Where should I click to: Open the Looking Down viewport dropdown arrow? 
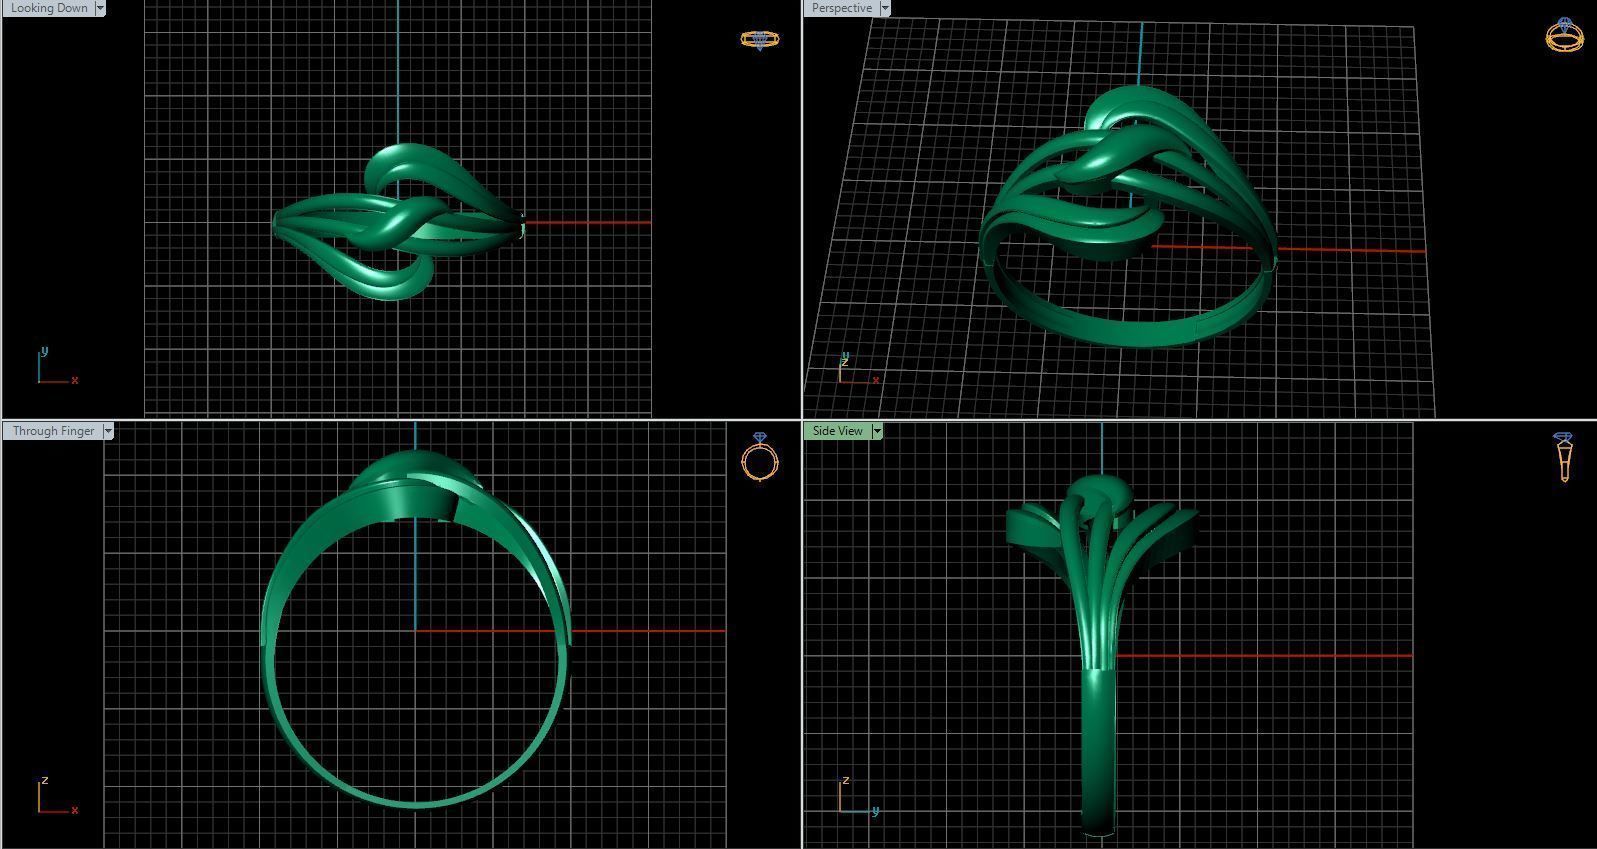coord(100,8)
